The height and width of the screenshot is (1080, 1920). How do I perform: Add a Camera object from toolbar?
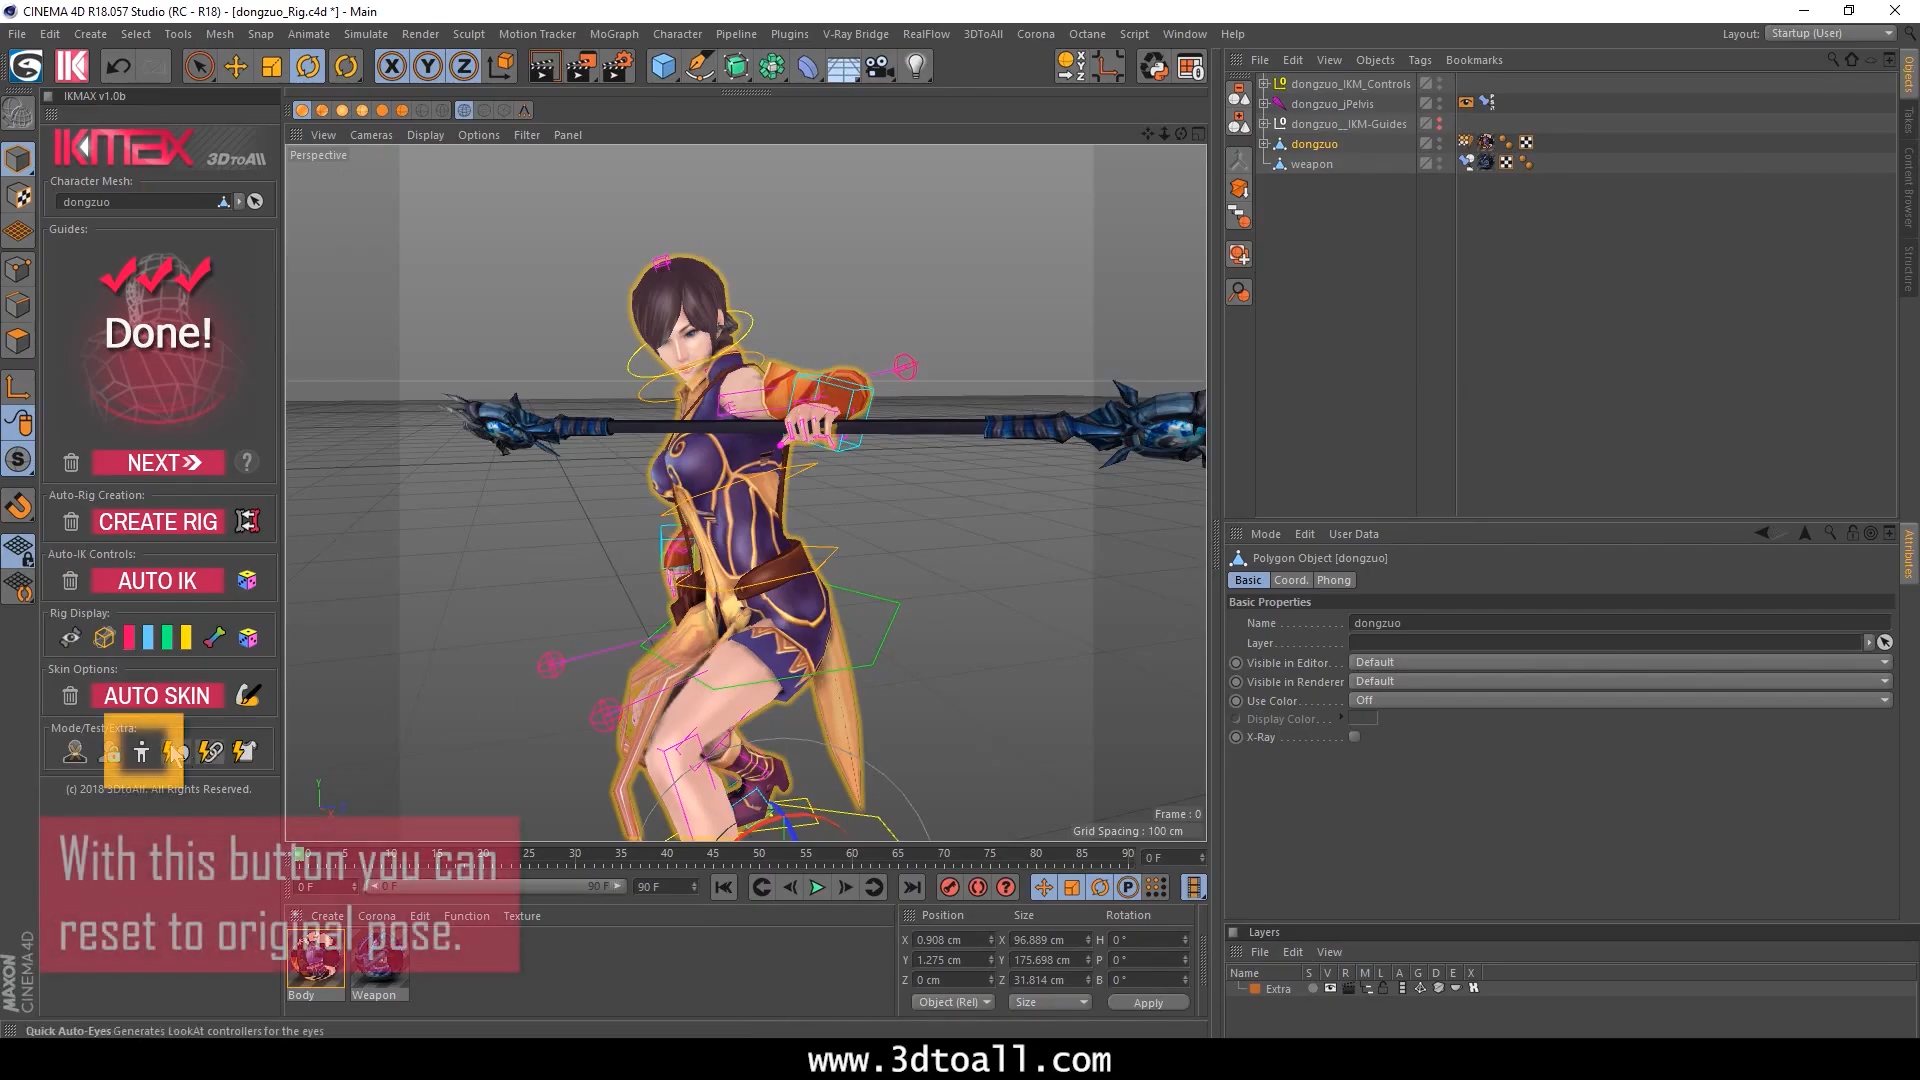[x=879, y=67]
